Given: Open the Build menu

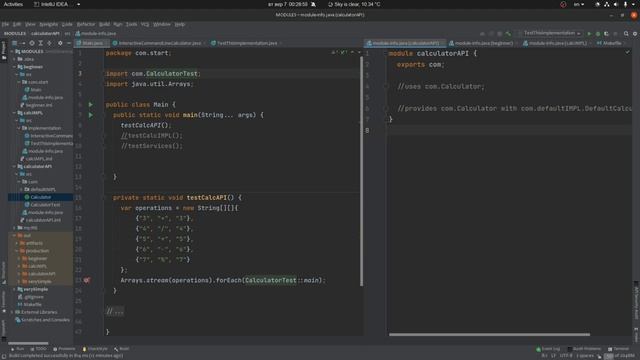Looking at the screenshot, I should (104, 24).
